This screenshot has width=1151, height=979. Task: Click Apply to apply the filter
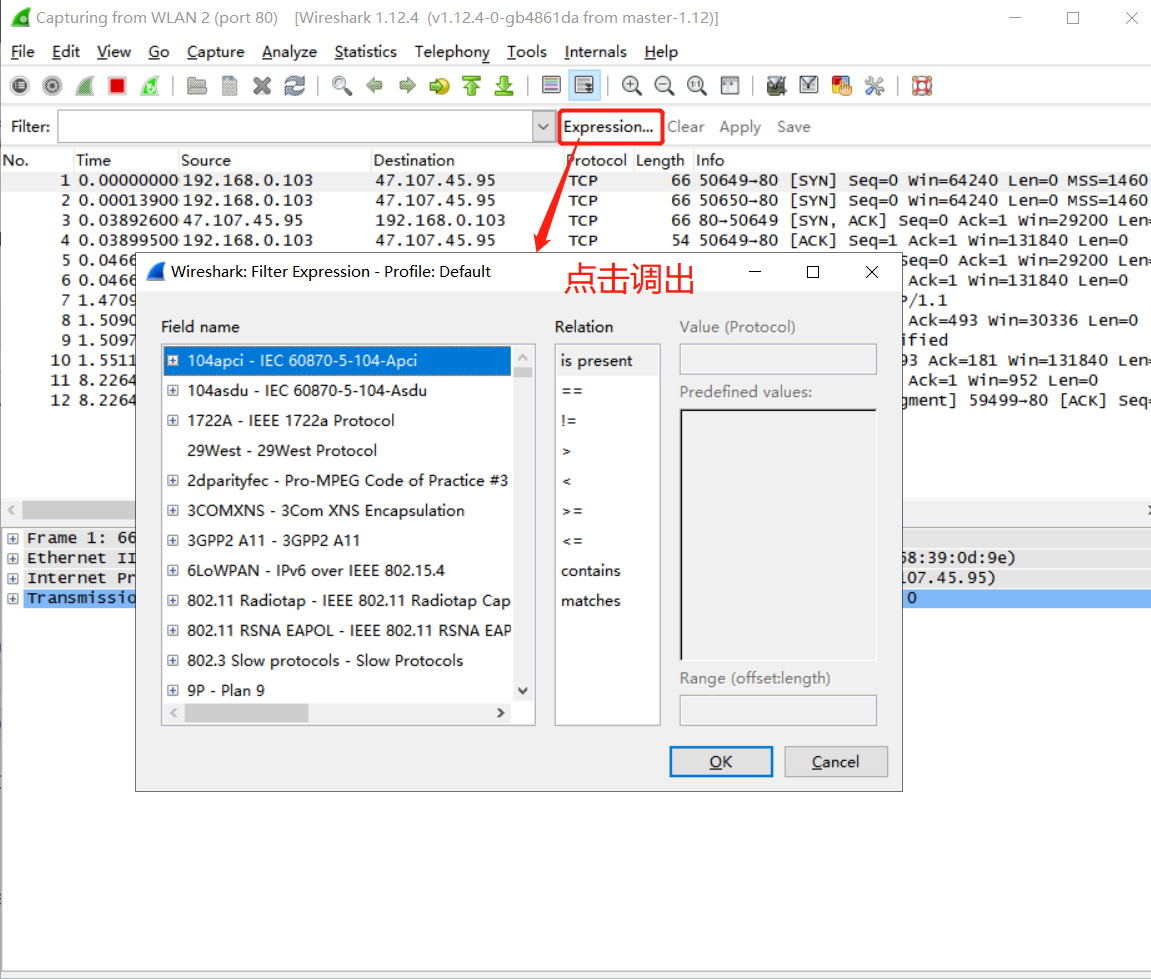740,127
